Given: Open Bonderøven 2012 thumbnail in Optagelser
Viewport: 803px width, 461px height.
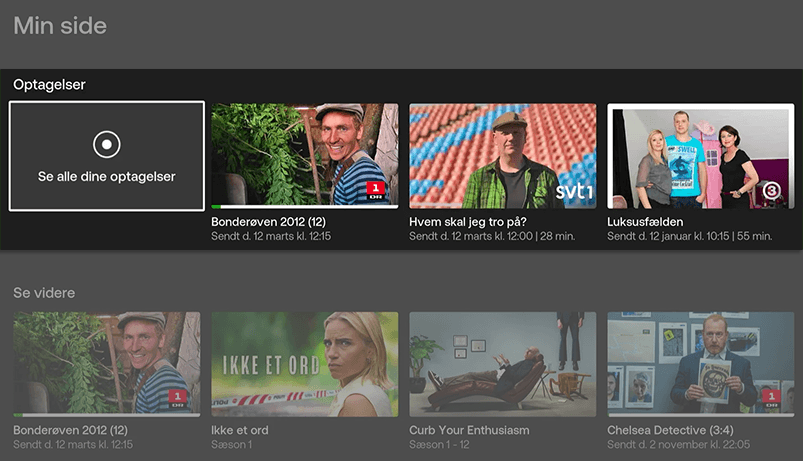Looking at the screenshot, I should pos(305,156).
